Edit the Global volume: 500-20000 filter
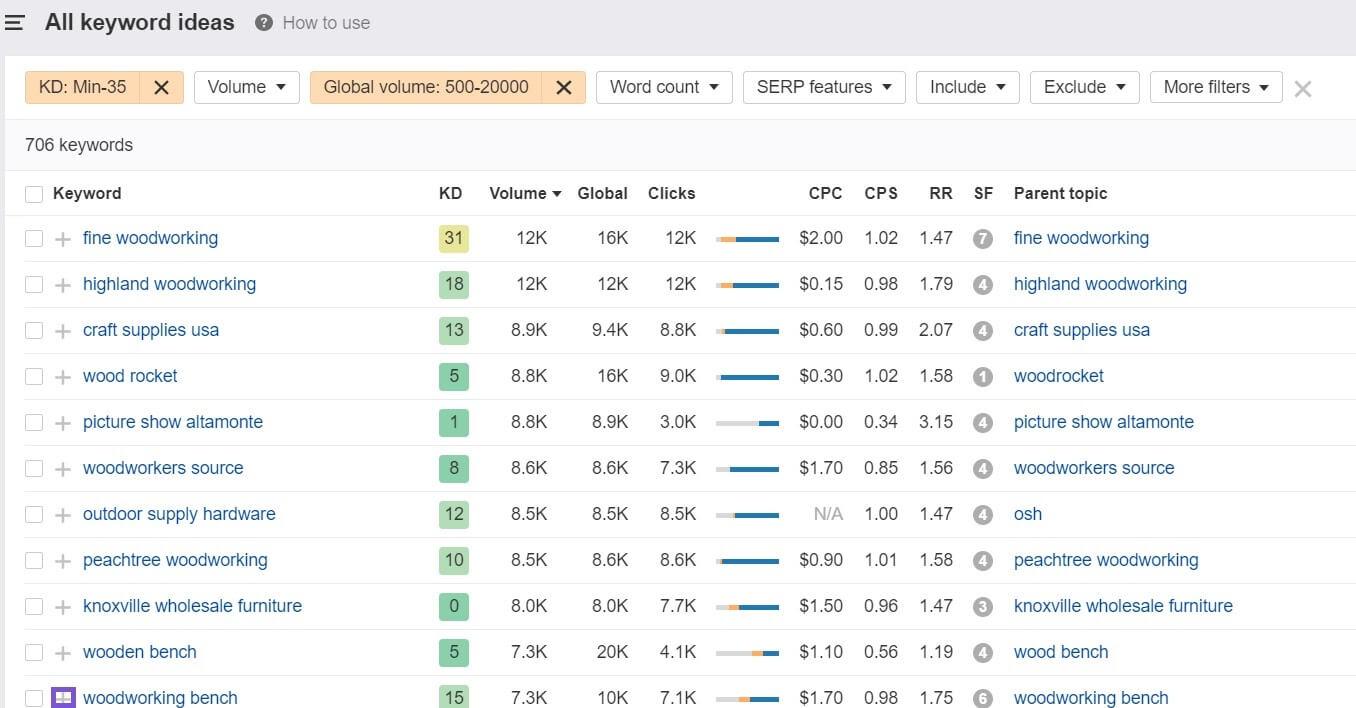This screenshot has width=1356, height=708. (426, 87)
